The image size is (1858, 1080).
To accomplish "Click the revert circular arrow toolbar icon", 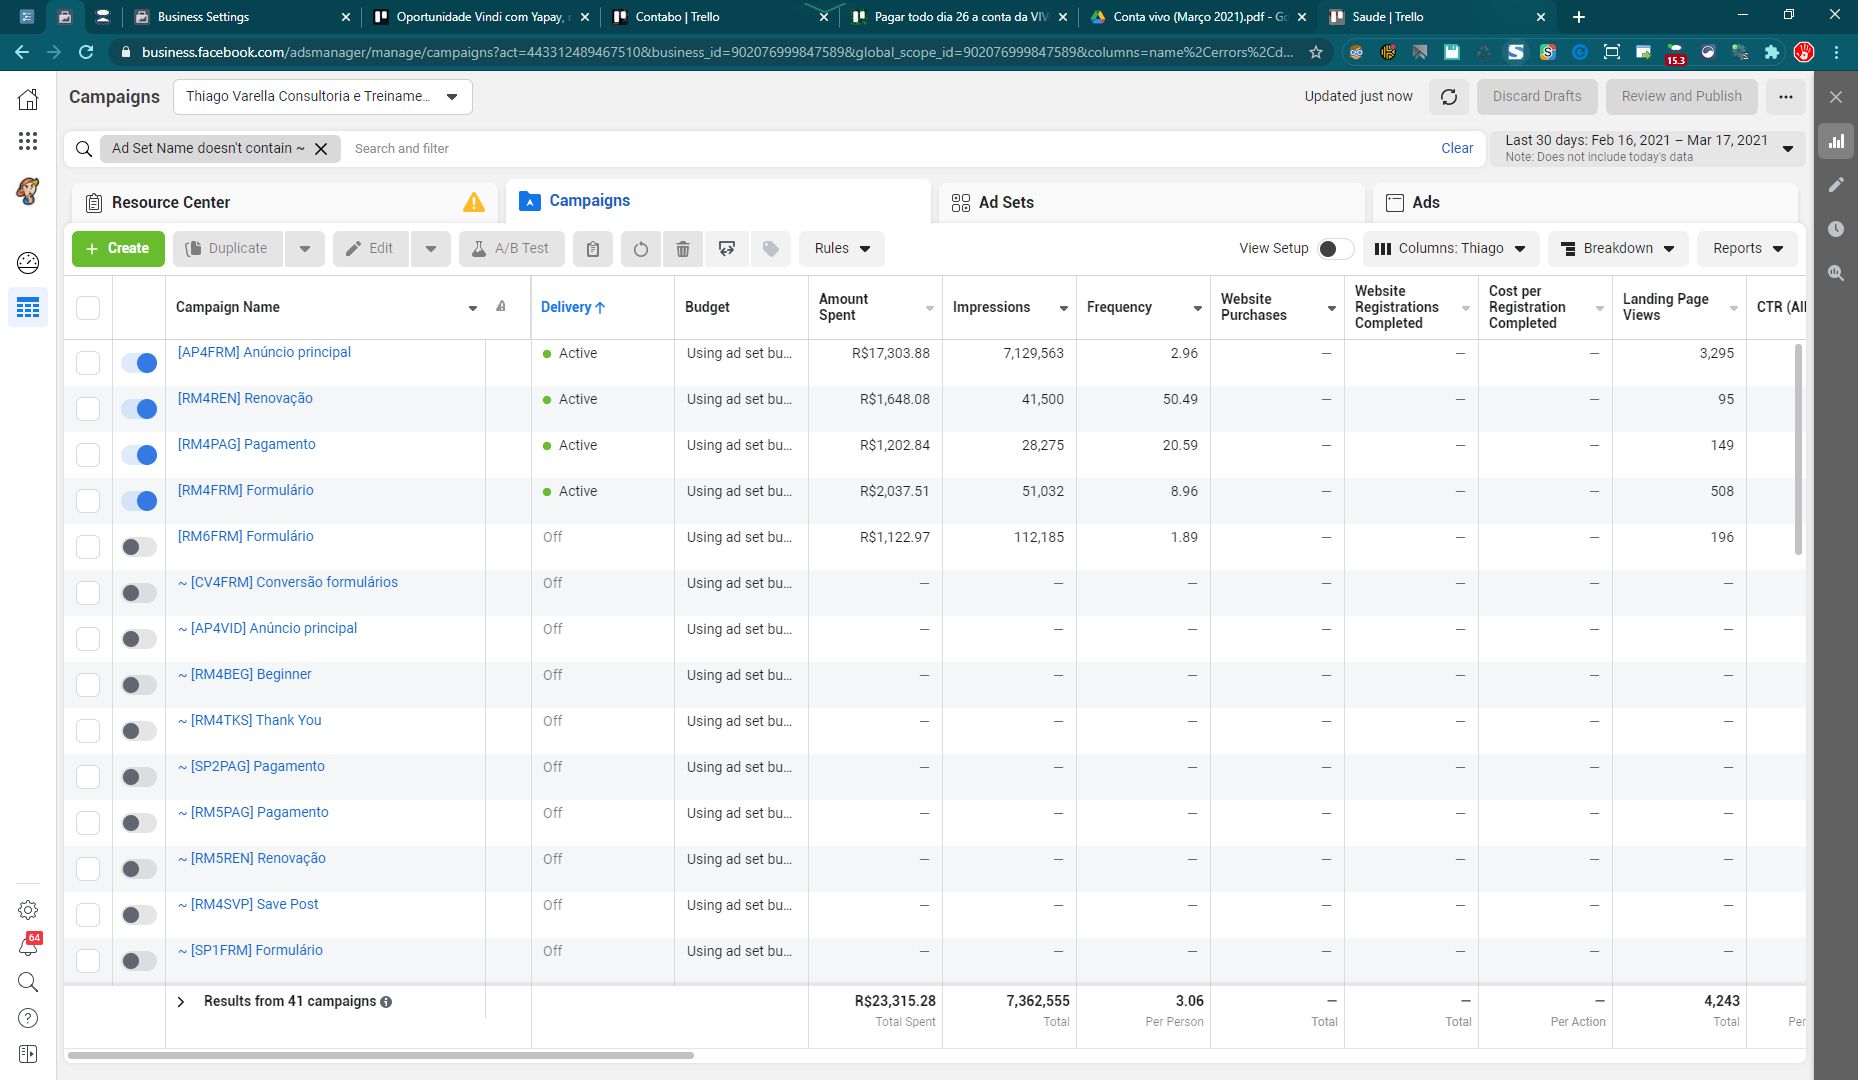I will (640, 249).
